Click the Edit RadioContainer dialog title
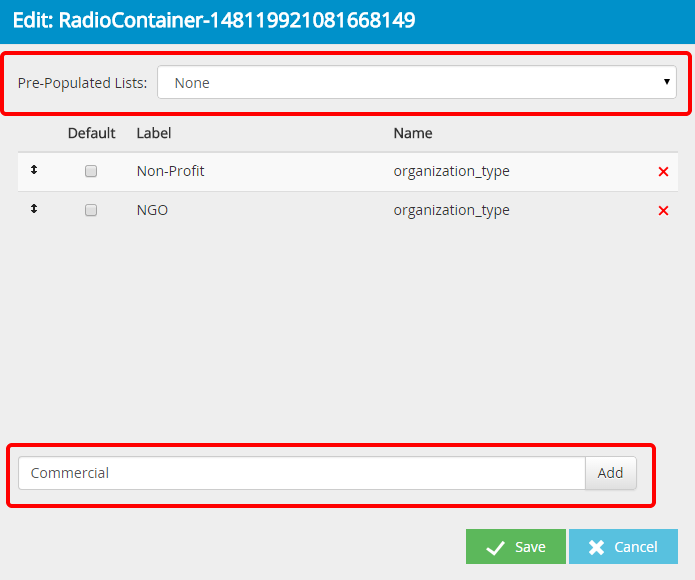Viewport: 695px width, 580px height. (214, 20)
